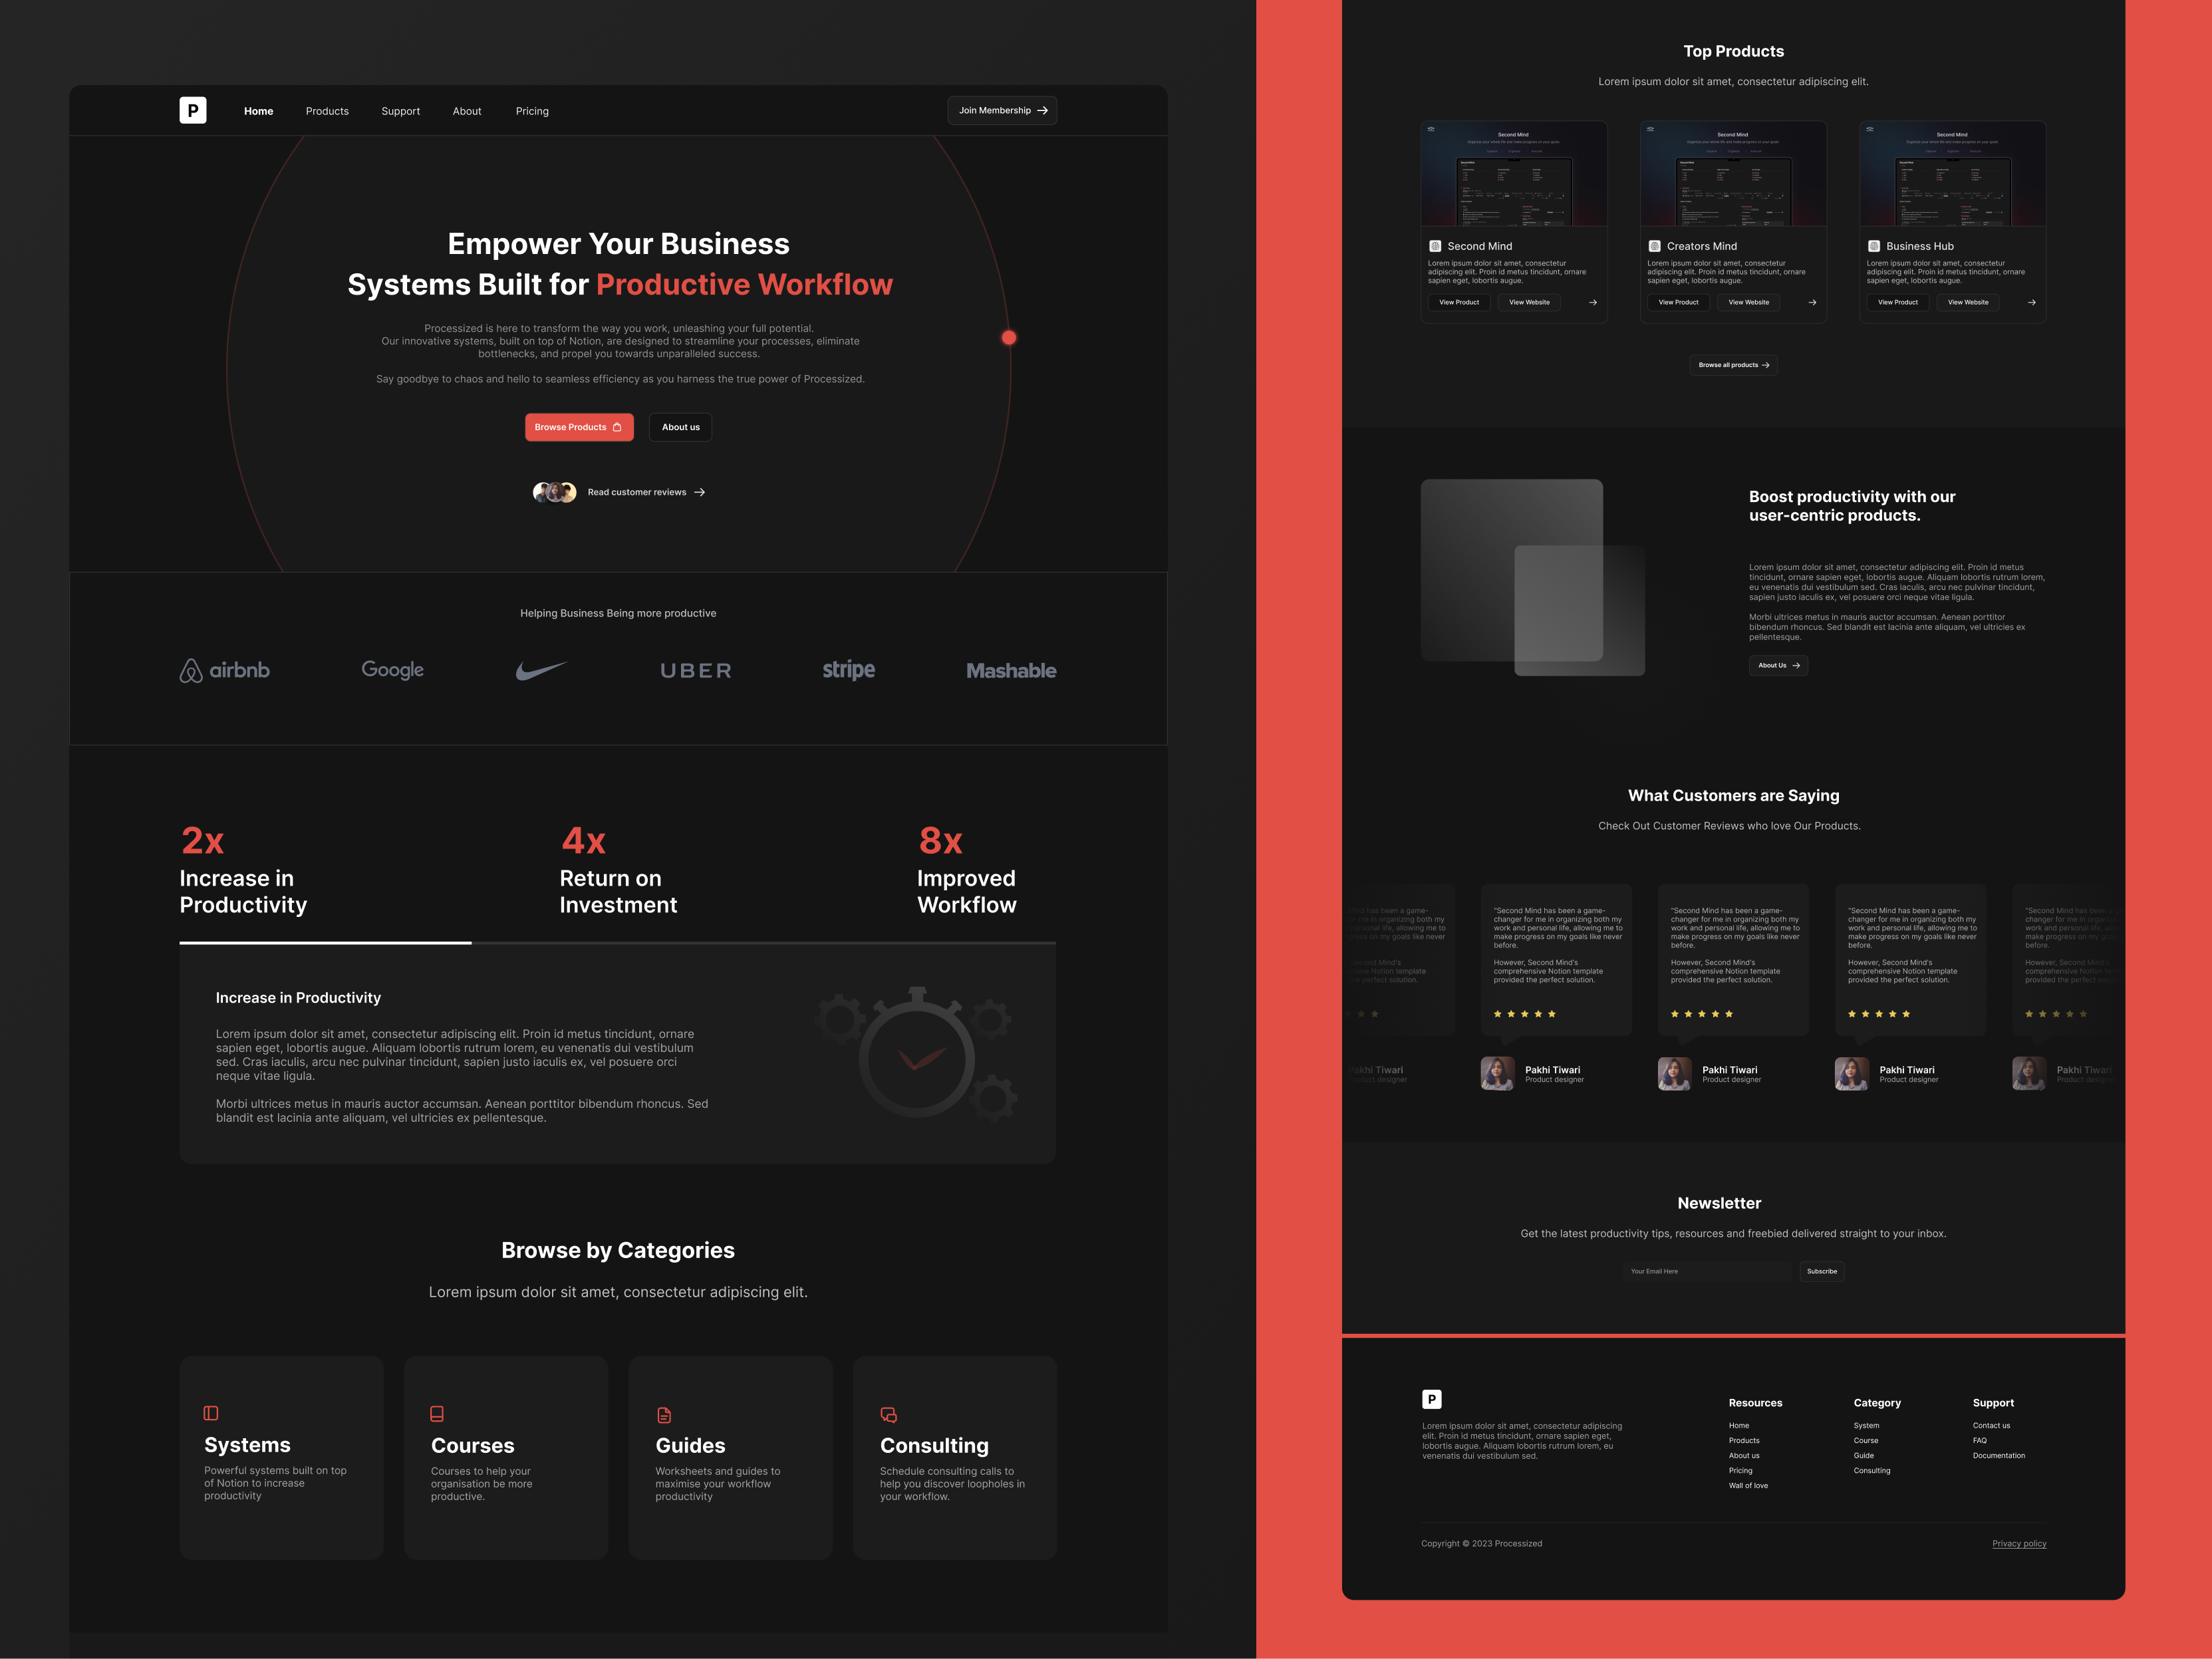Click the Browse Products button
The image size is (2212, 1659).
(577, 425)
